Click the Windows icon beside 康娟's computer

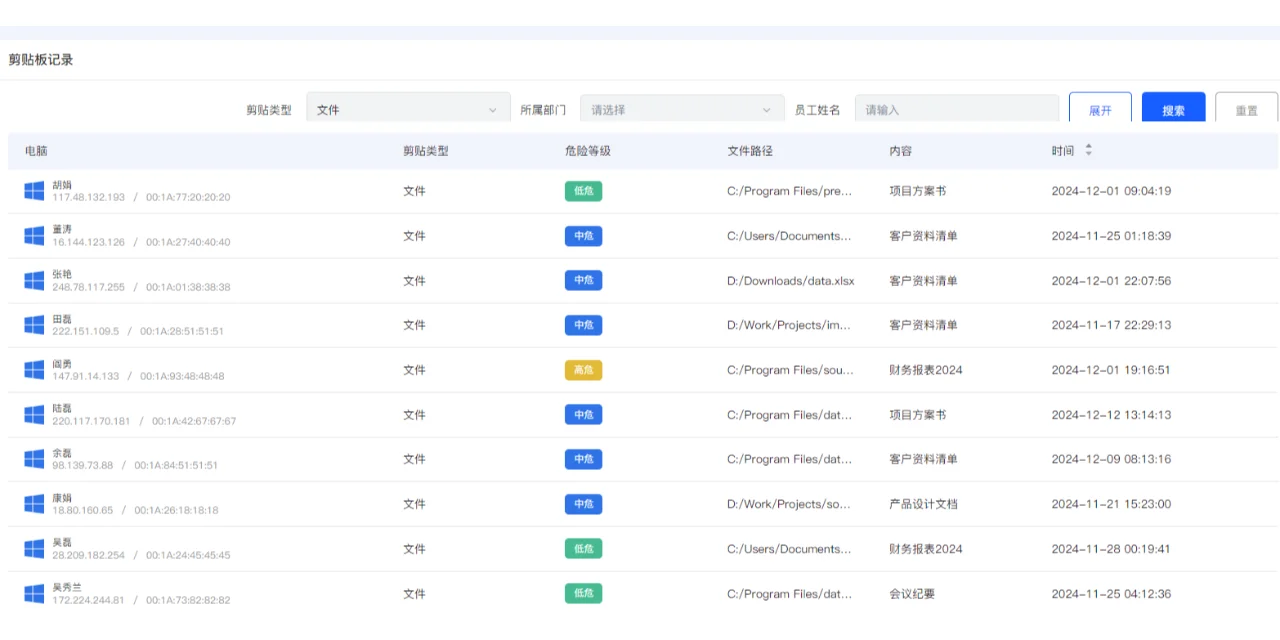click(33, 503)
